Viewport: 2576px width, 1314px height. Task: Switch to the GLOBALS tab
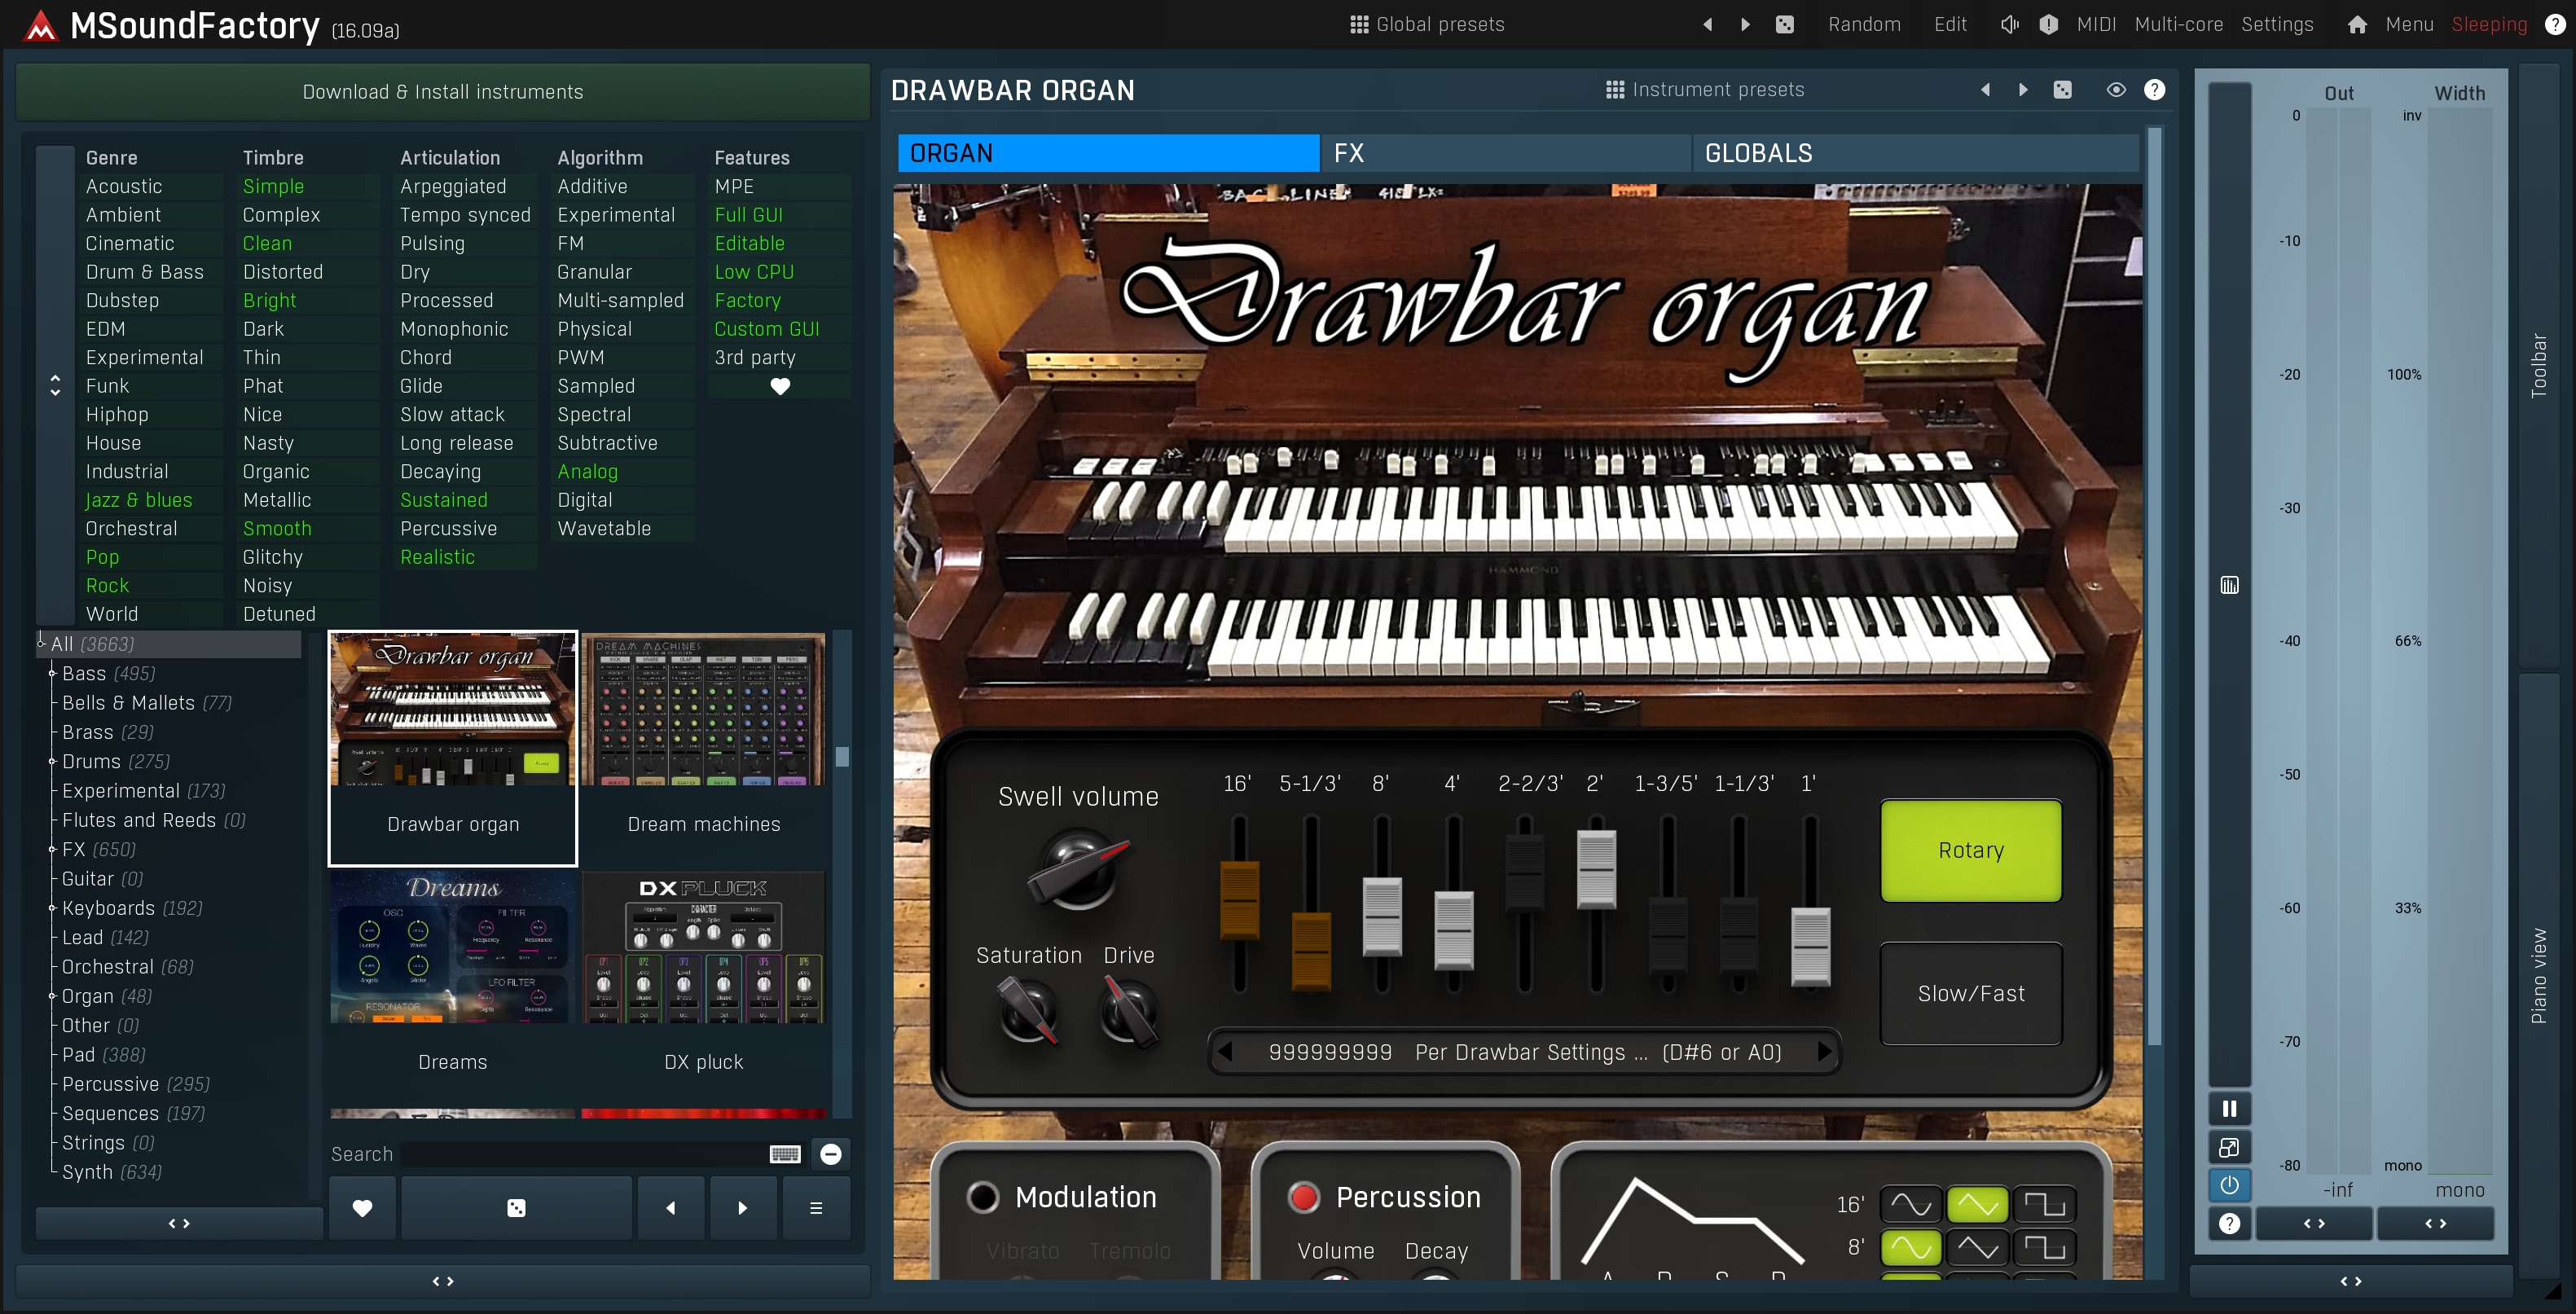coord(1915,153)
